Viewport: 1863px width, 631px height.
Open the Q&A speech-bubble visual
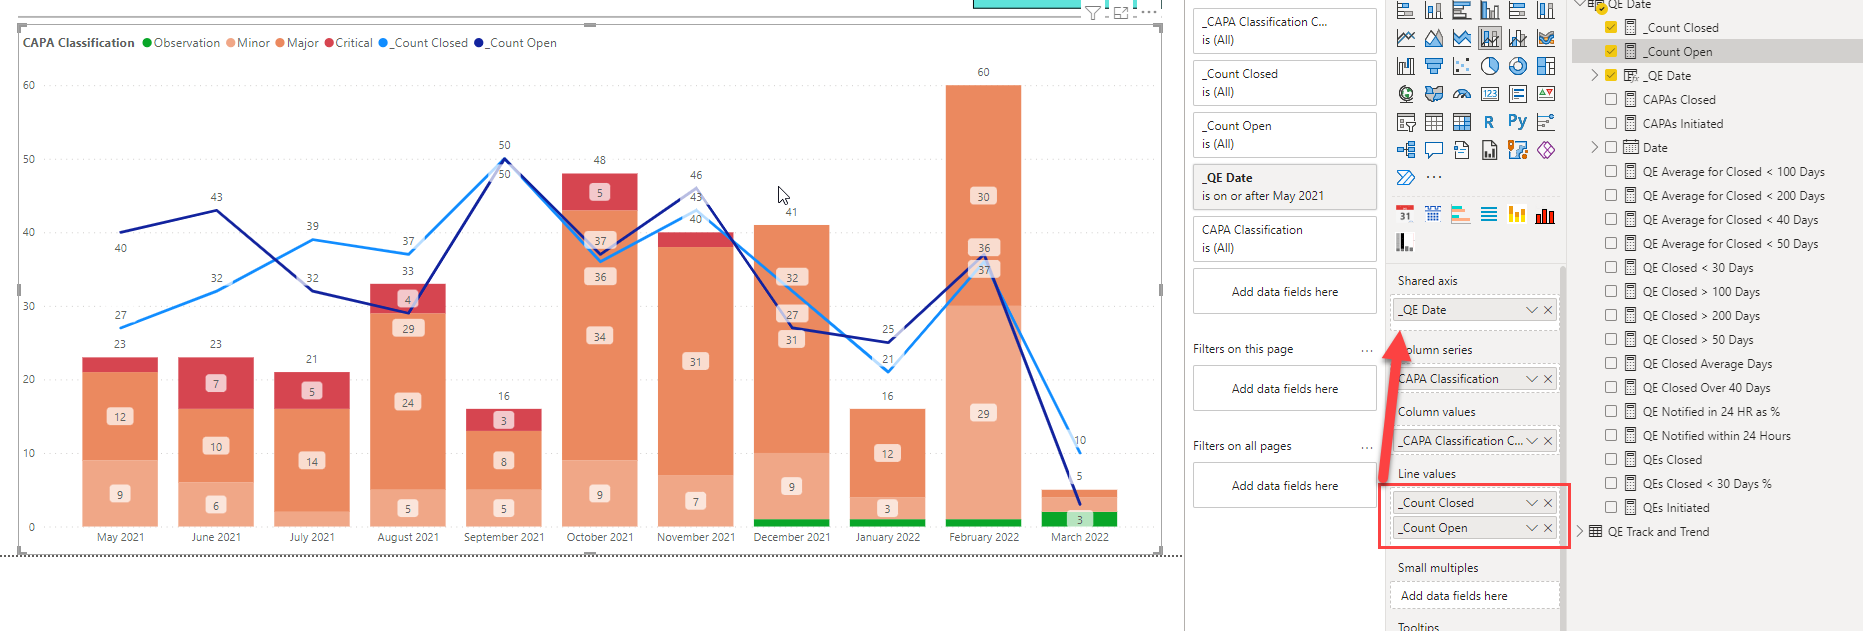(x=1434, y=150)
